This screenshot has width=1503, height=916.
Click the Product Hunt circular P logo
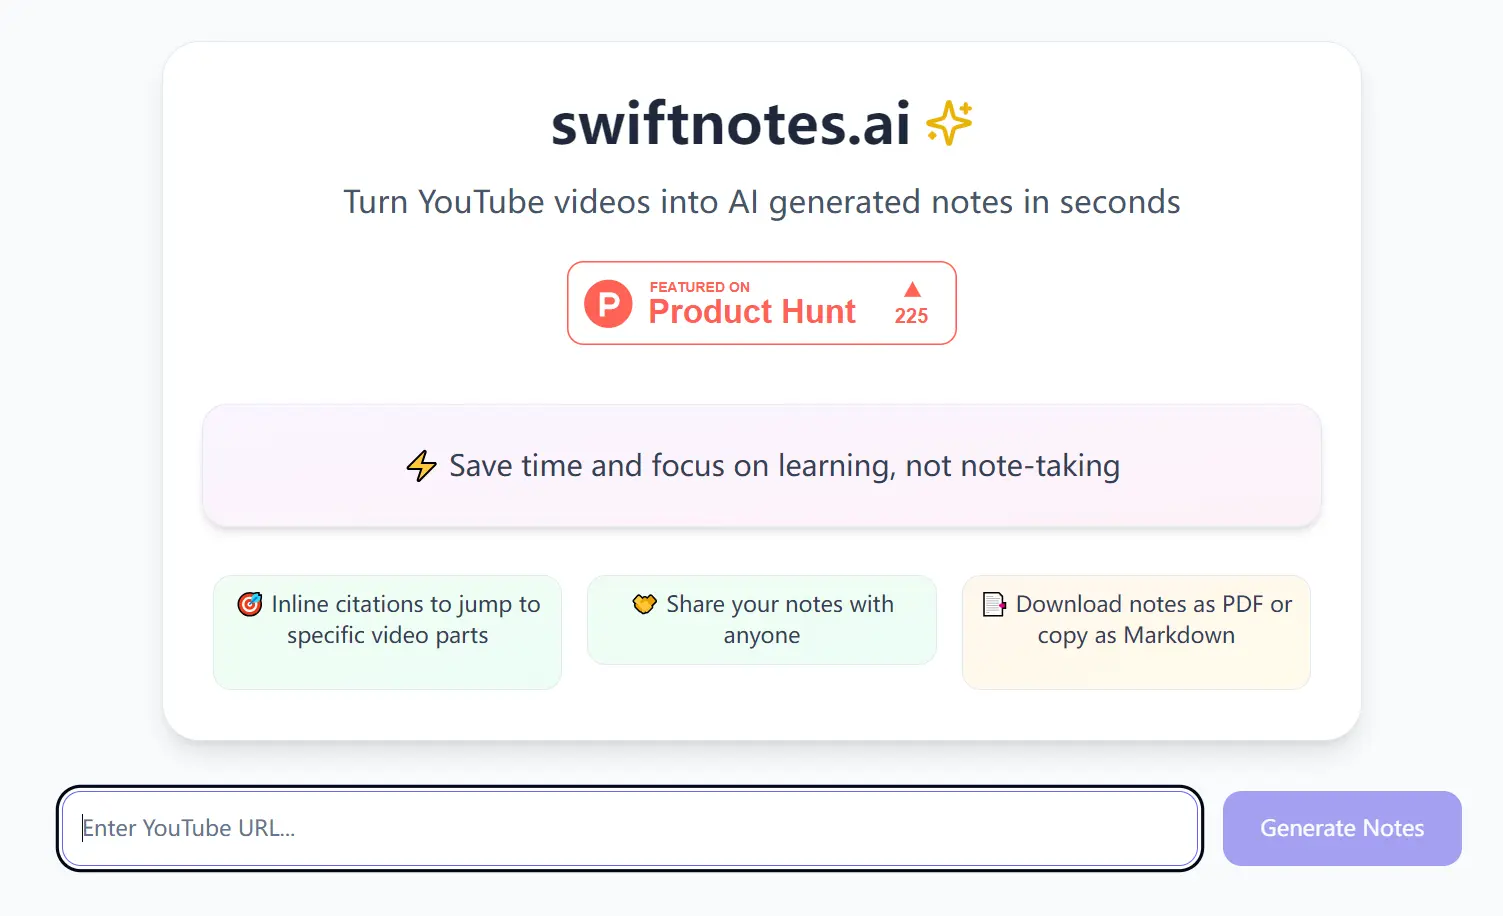point(608,303)
